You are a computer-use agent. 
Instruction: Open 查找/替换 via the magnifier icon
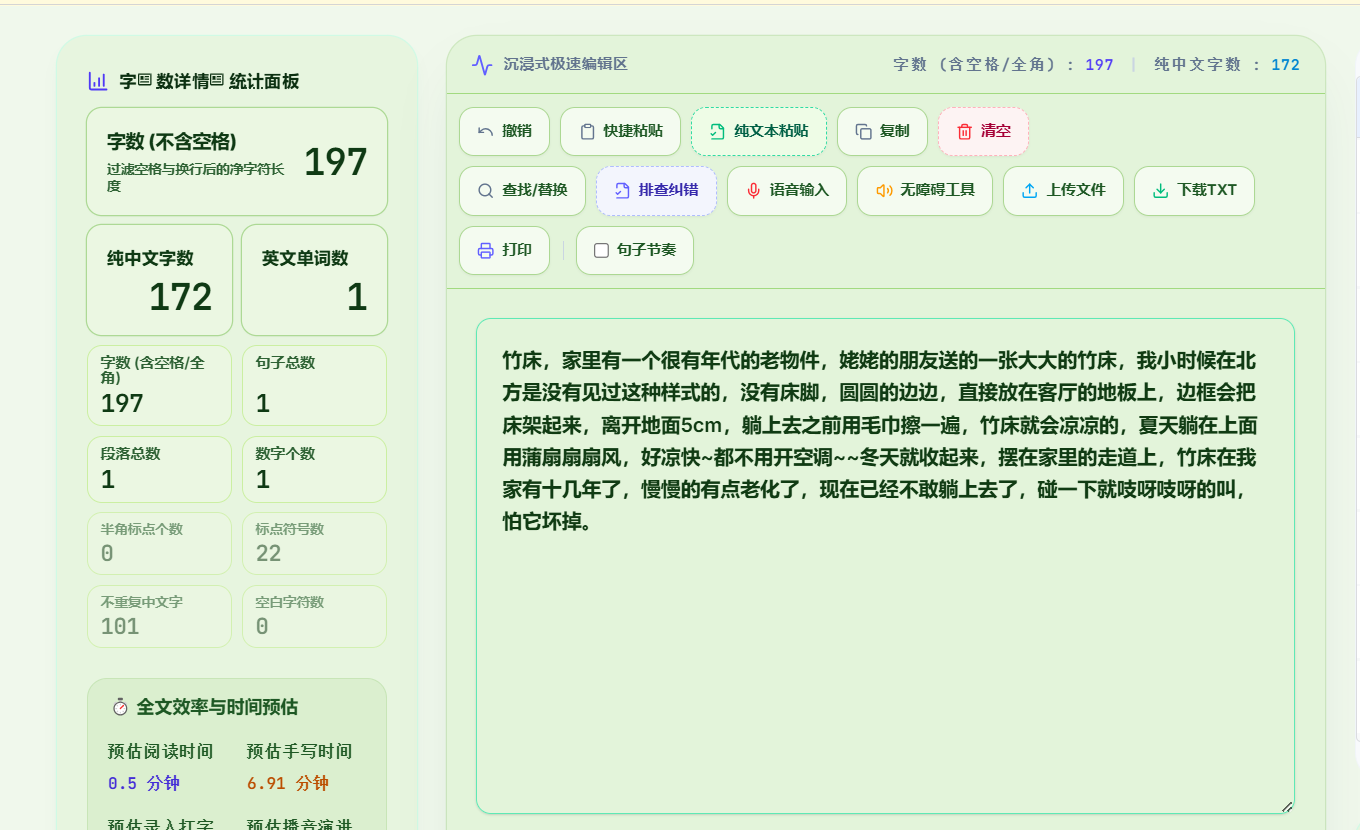pos(486,190)
